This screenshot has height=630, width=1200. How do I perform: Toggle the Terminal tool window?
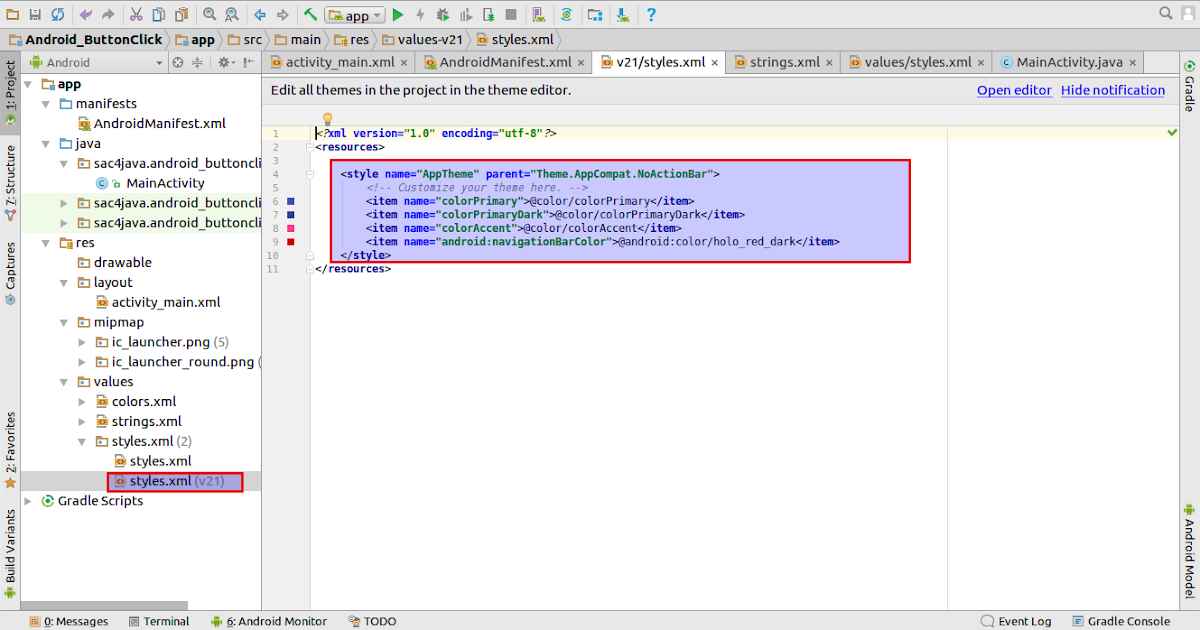click(157, 621)
